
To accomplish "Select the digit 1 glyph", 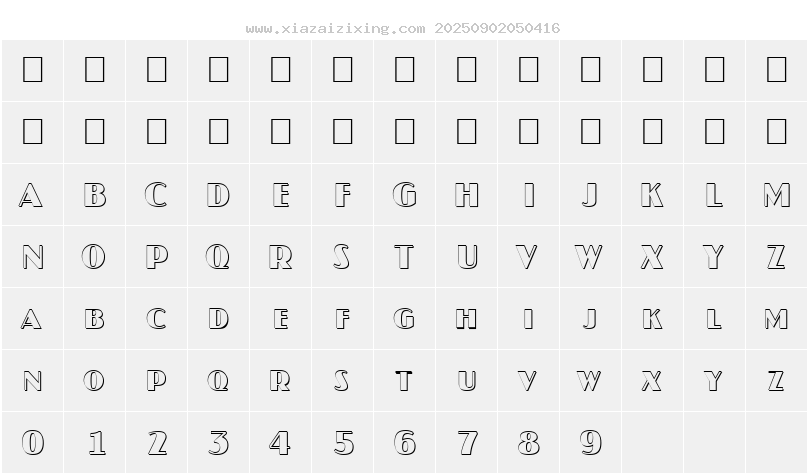I will click(95, 443).
